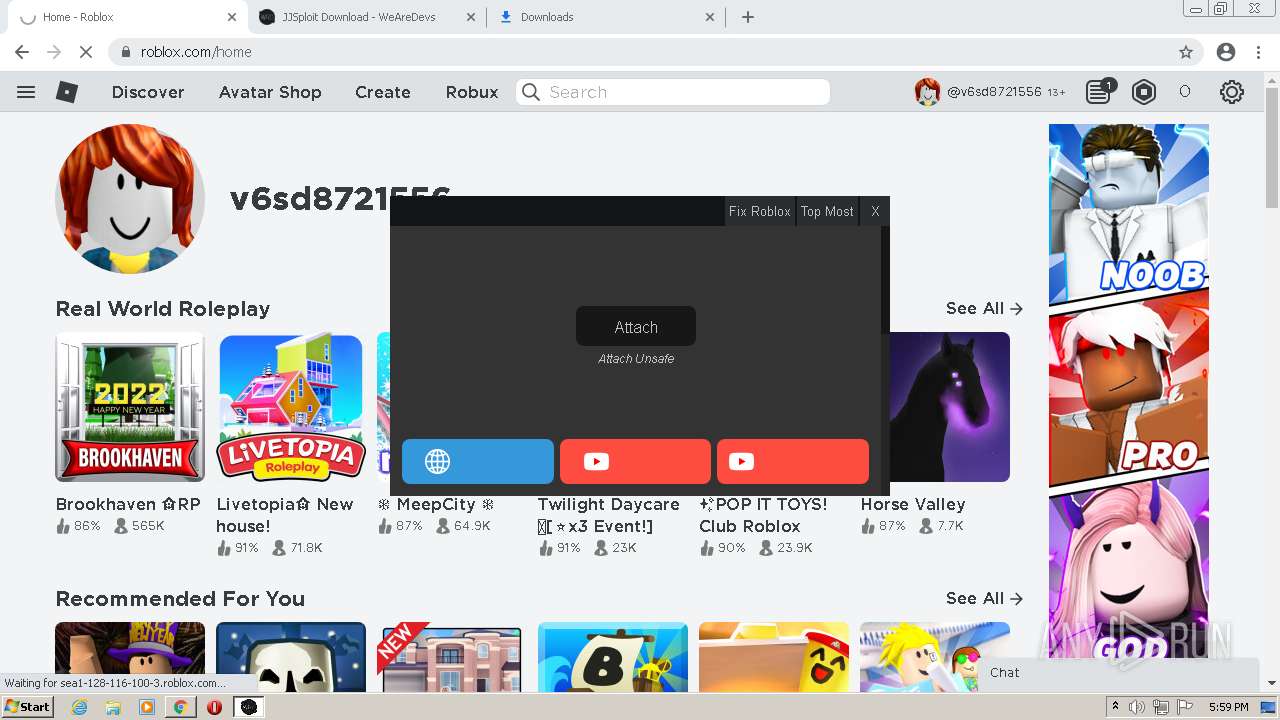Open Chrome three-dot menu
Viewport: 1280px width, 720px height.
(1260, 52)
